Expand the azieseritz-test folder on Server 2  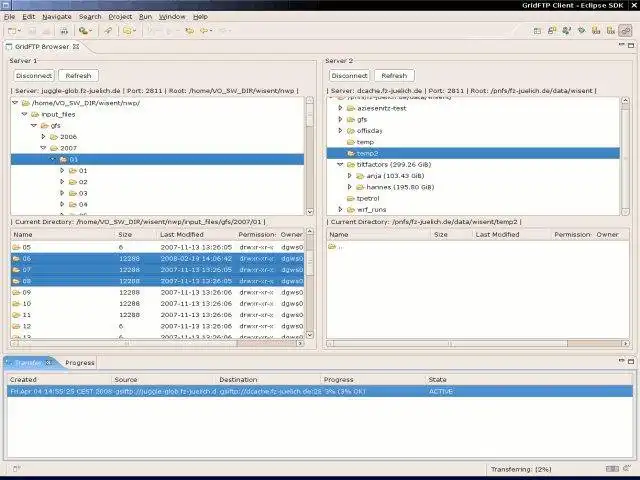(340, 108)
